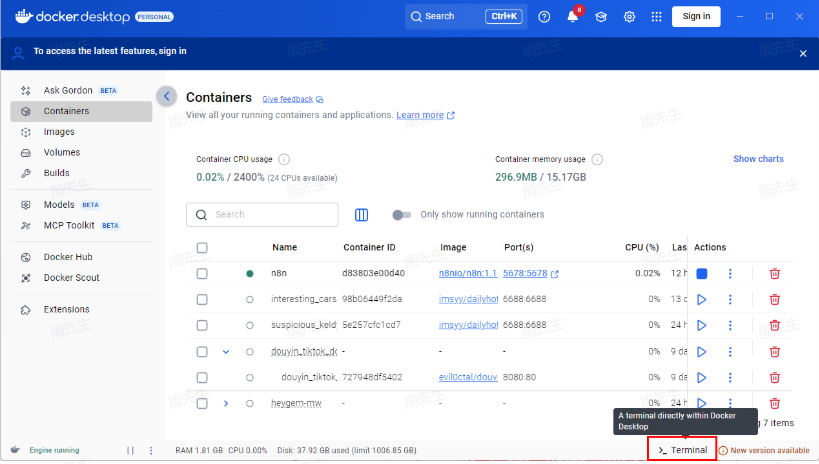
Task: Open more actions for 727948df5402
Action: (730, 377)
